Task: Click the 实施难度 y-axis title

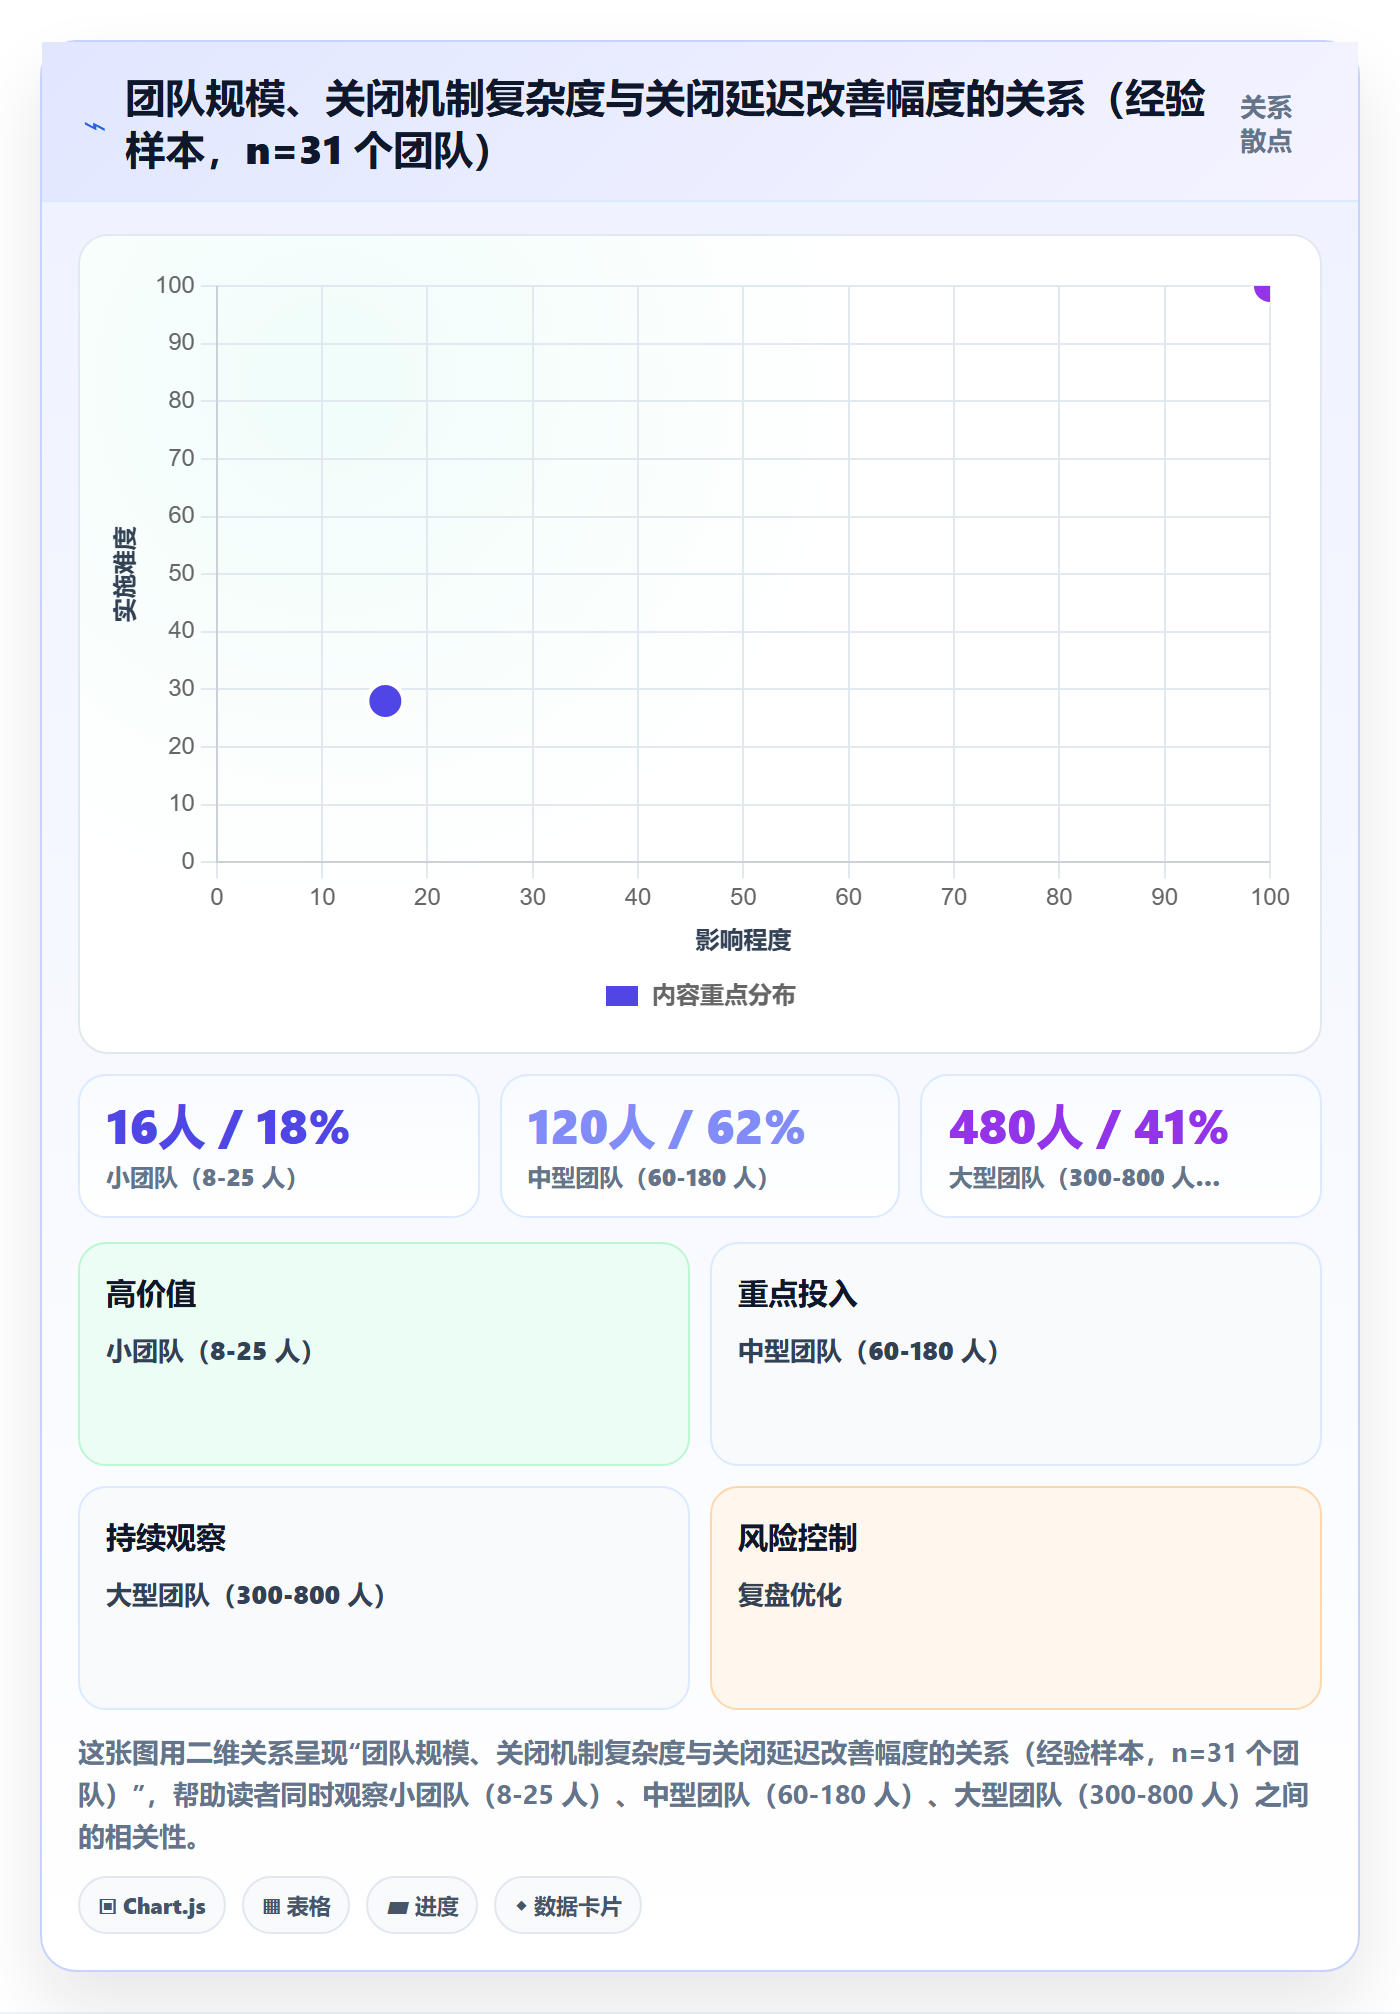Action: click(x=125, y=574)
